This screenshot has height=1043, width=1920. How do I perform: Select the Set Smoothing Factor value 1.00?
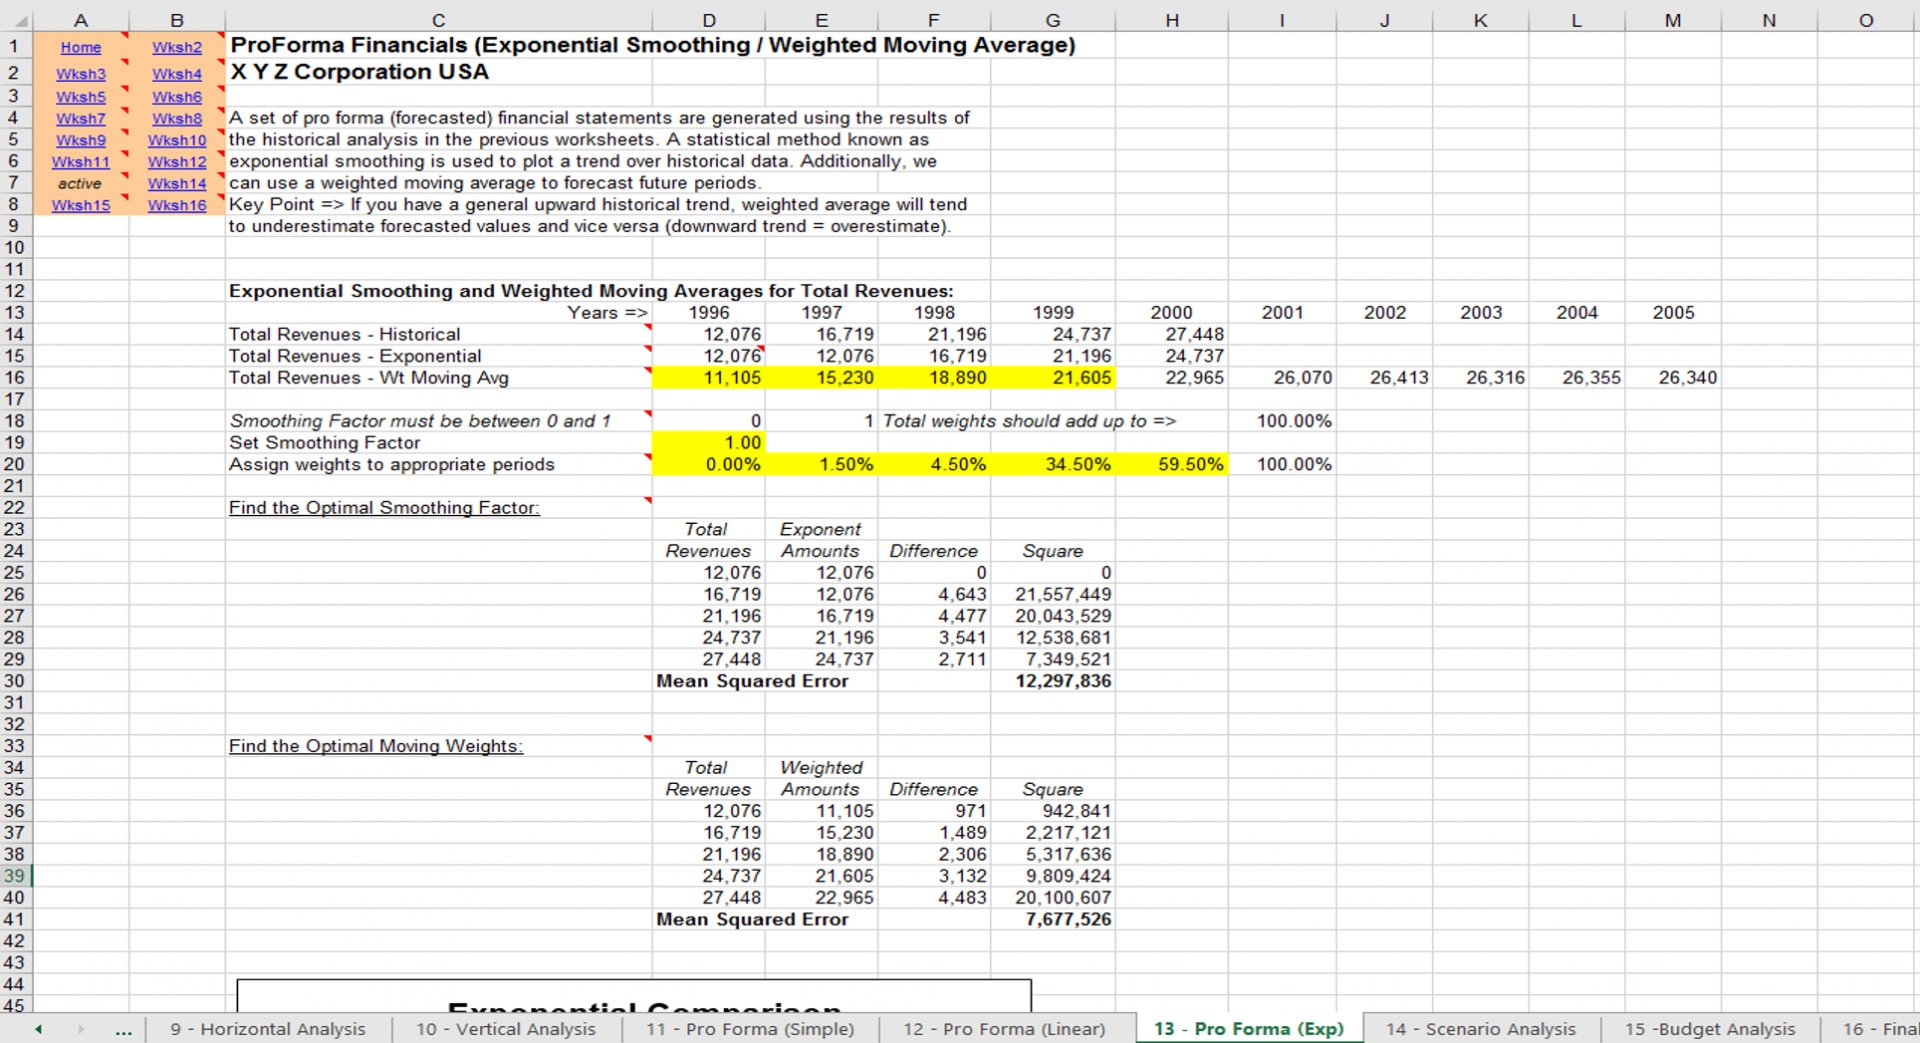(x=709, y=443)
